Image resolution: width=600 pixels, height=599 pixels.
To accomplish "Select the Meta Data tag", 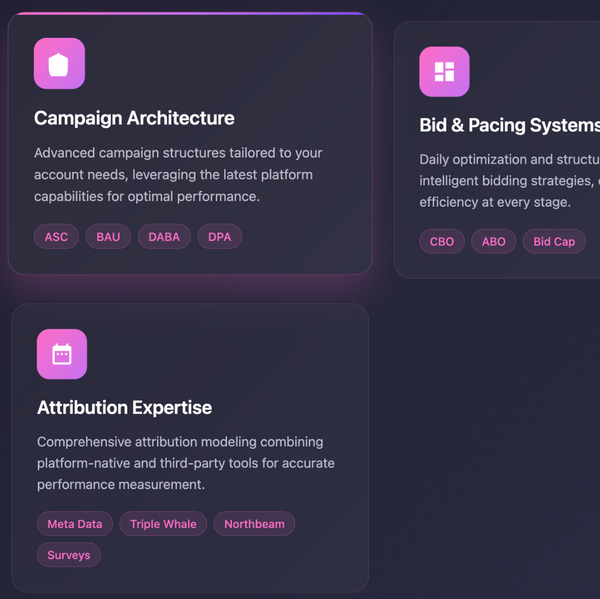I will 75,524.
